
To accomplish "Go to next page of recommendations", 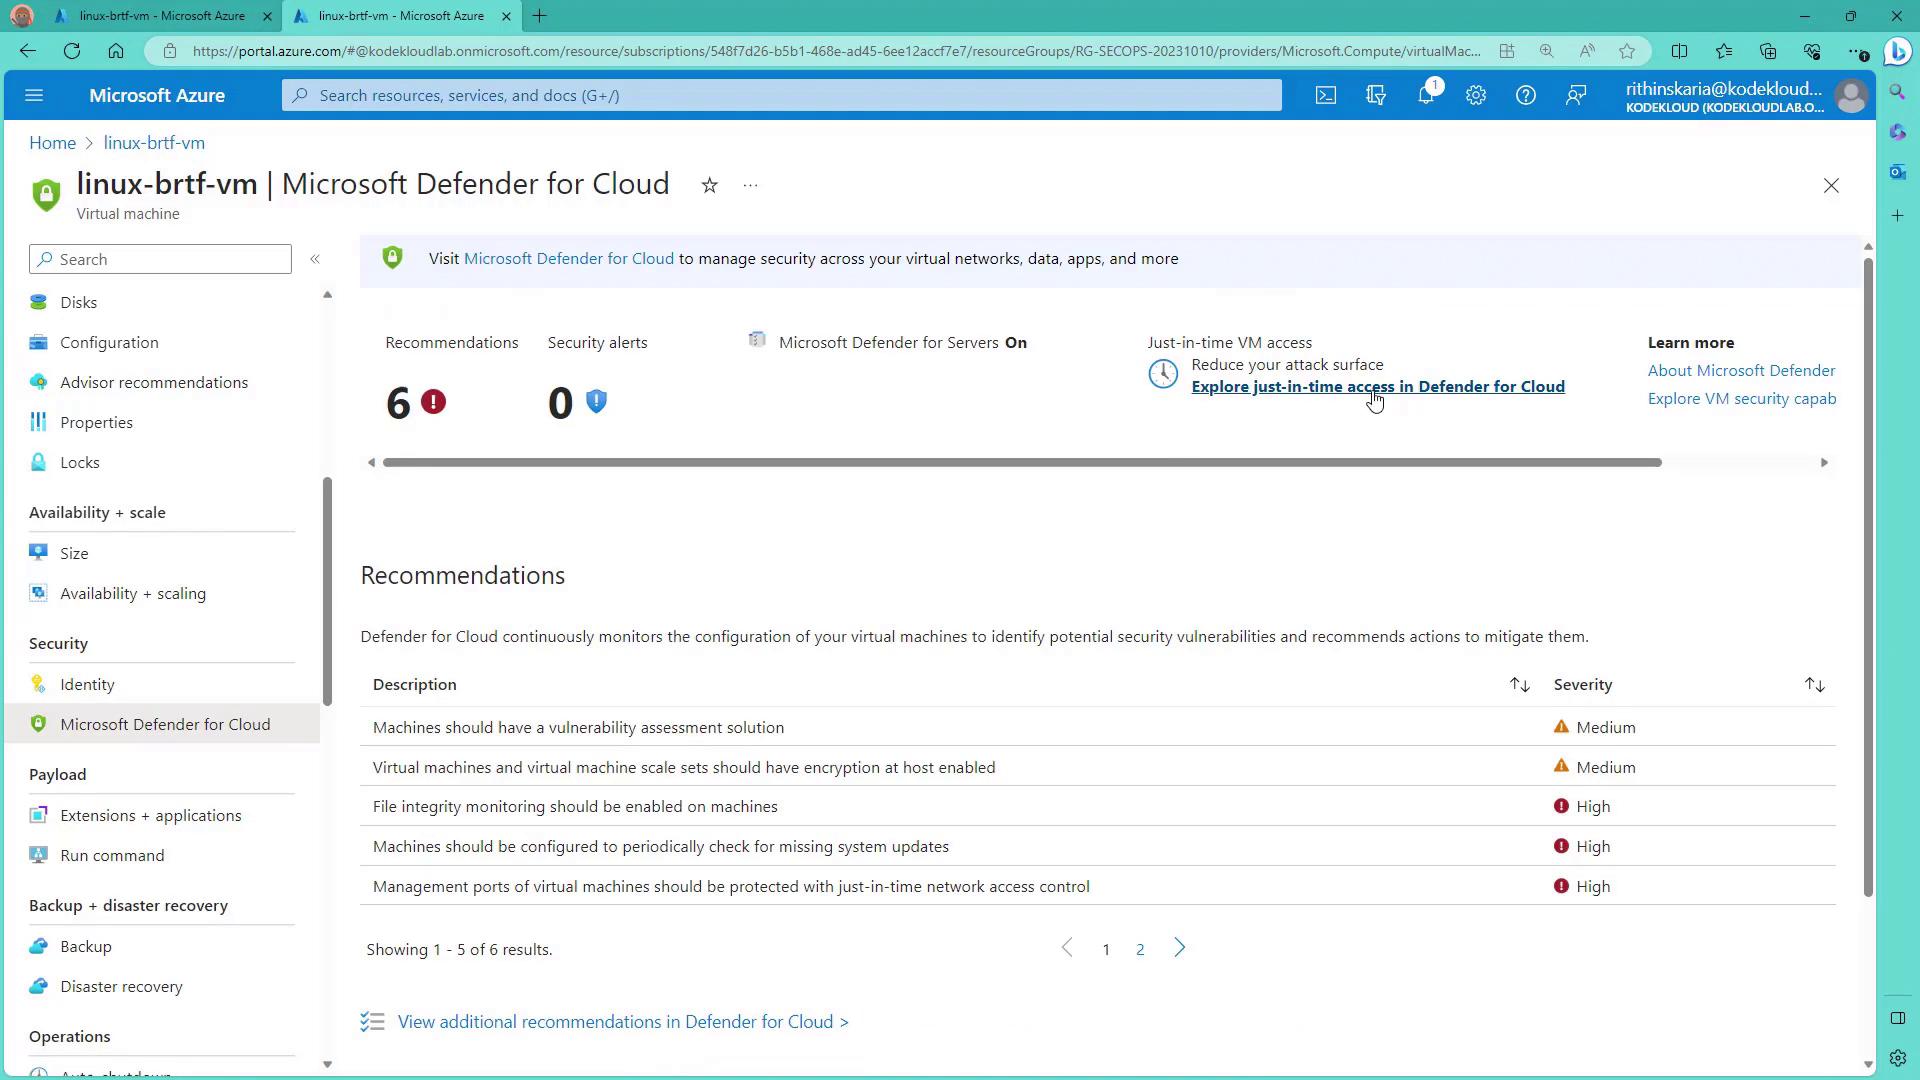I will [1179, 948].
